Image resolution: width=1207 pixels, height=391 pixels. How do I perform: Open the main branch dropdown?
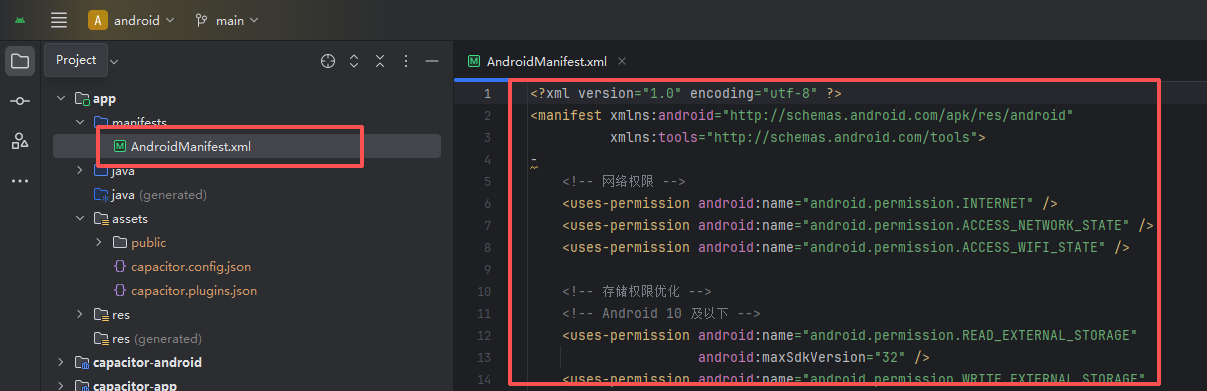[227, 20]
